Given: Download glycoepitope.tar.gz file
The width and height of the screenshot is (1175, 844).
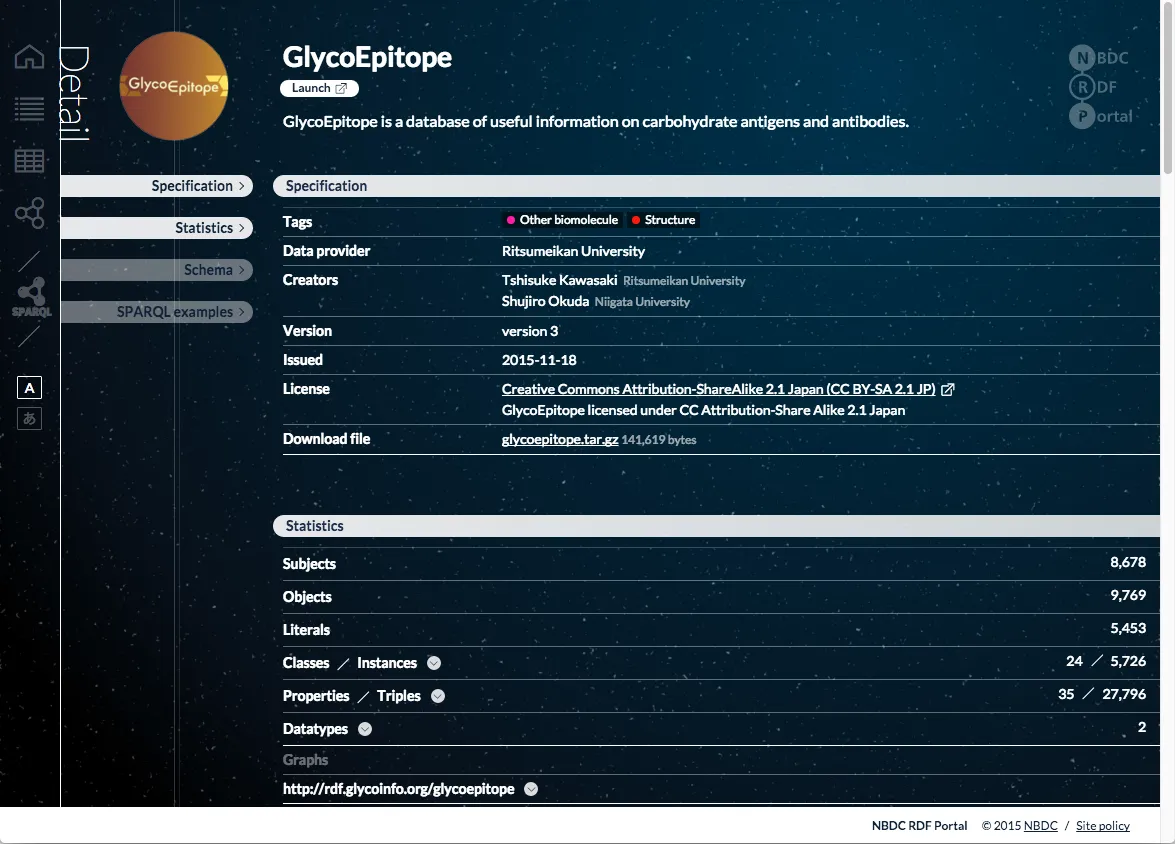Looking at the screenshot, I should pos(560,439).
